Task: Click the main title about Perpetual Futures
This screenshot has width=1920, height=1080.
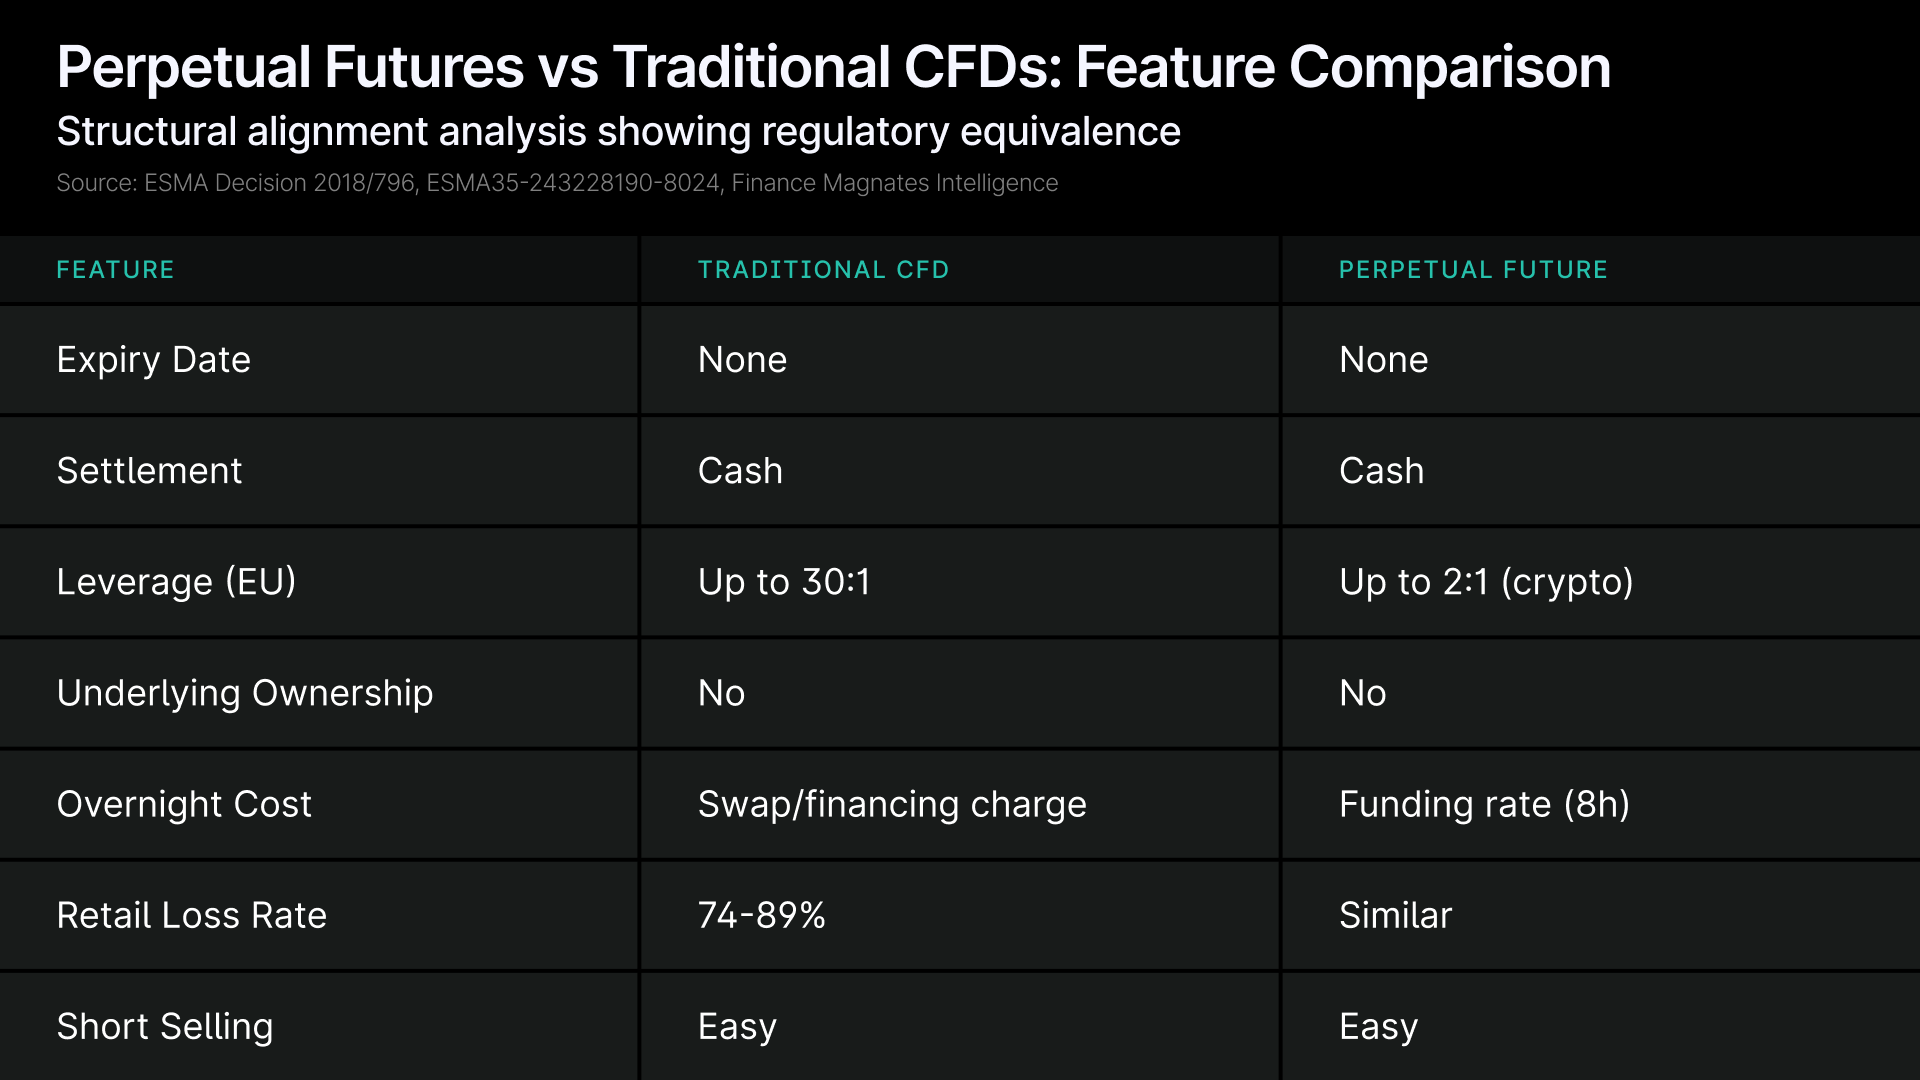Action: coord(833,68)
